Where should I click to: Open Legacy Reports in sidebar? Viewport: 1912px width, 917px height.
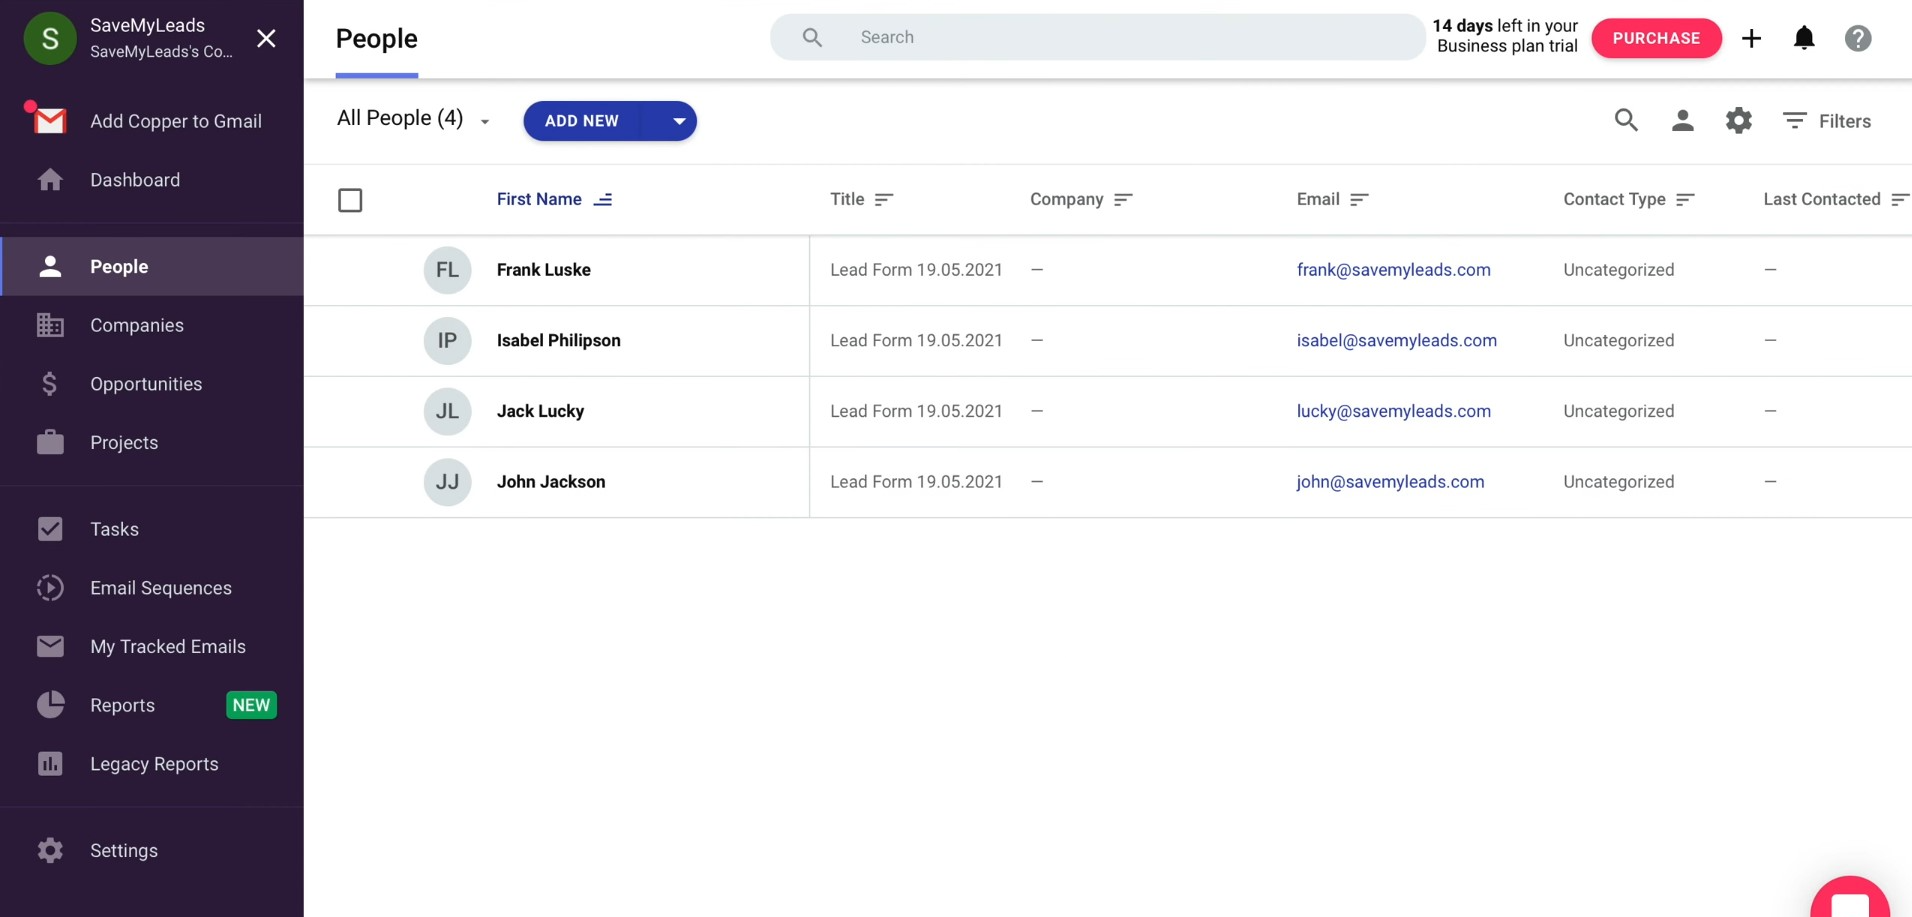click(154, 764)
